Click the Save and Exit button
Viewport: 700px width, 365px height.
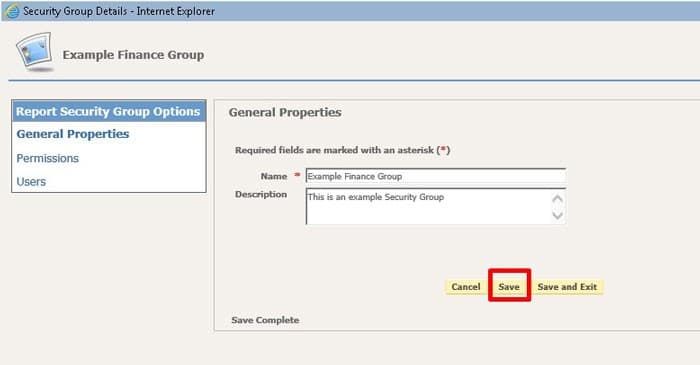coord(567,287)
